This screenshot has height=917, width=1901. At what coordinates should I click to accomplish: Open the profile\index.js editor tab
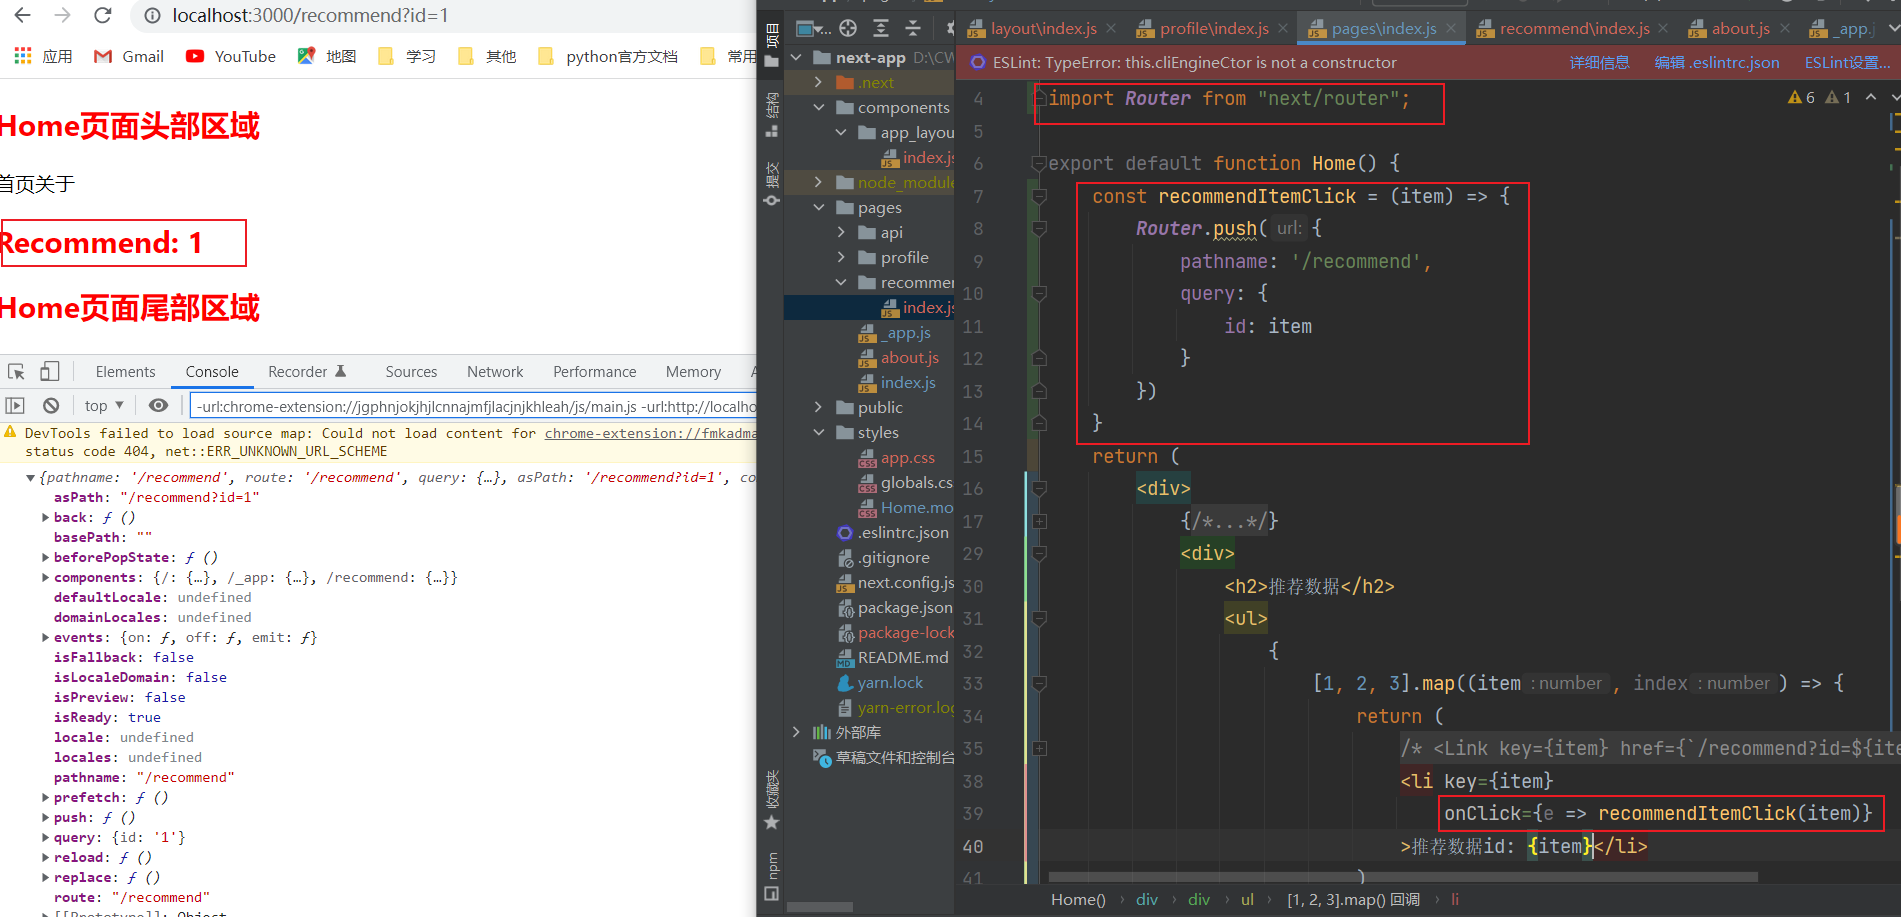click(1203, 28)
